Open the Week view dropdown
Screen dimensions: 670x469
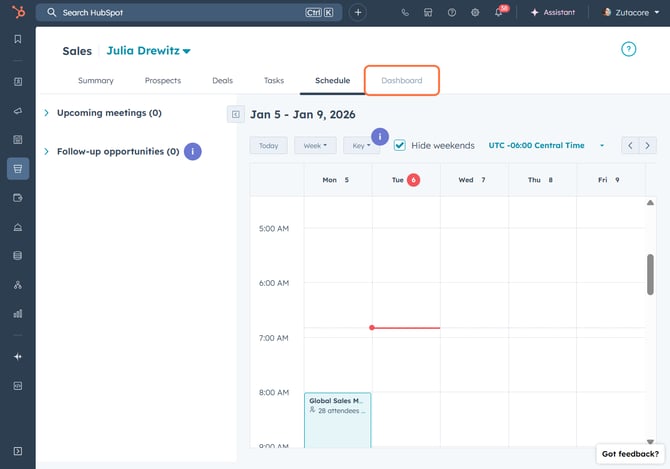(314, 145)
